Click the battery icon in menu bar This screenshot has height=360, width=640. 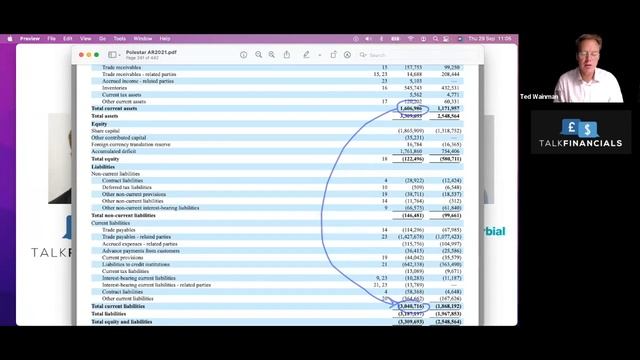pos(396,39)
